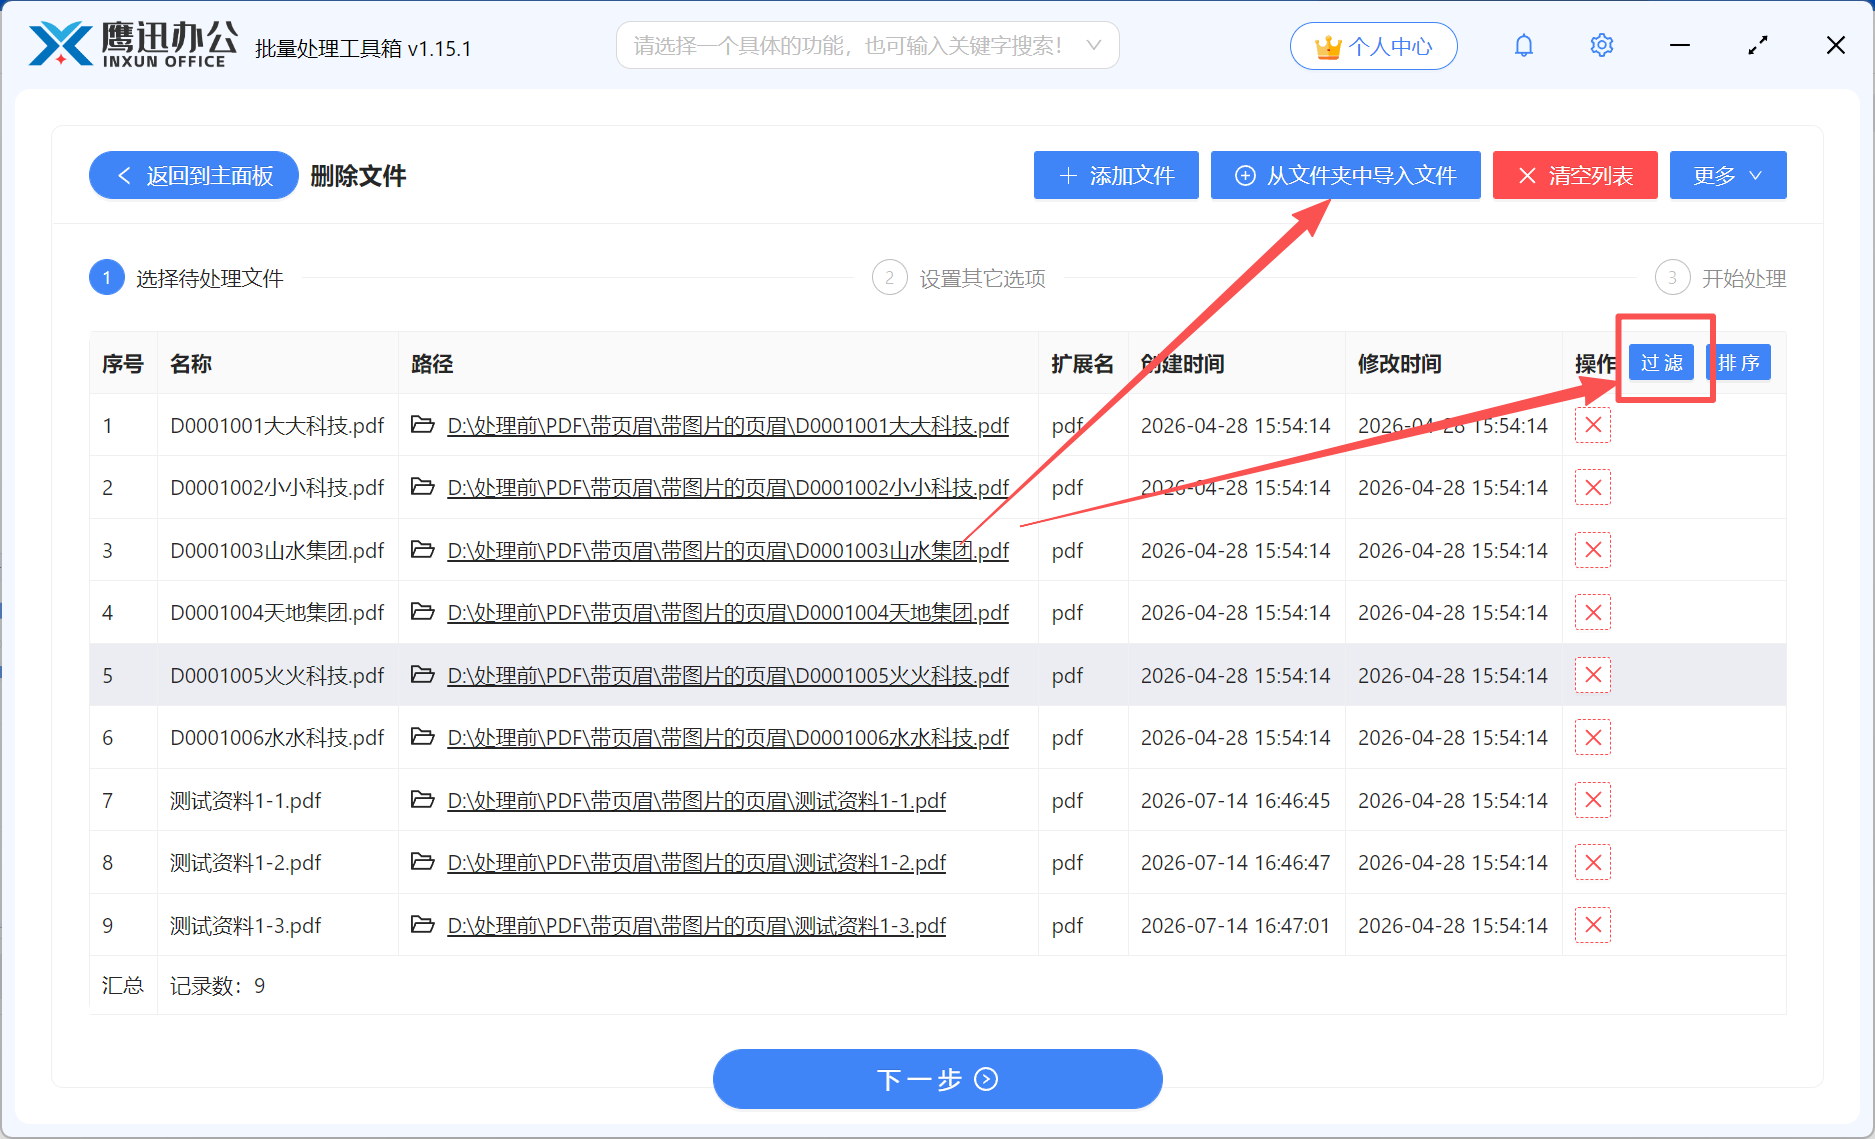Screen dimensions: 1875x1139
Task: Remove 测试资料1-3.pdf using its red X
Action: pyautogui.click(x=1593, y=925)
